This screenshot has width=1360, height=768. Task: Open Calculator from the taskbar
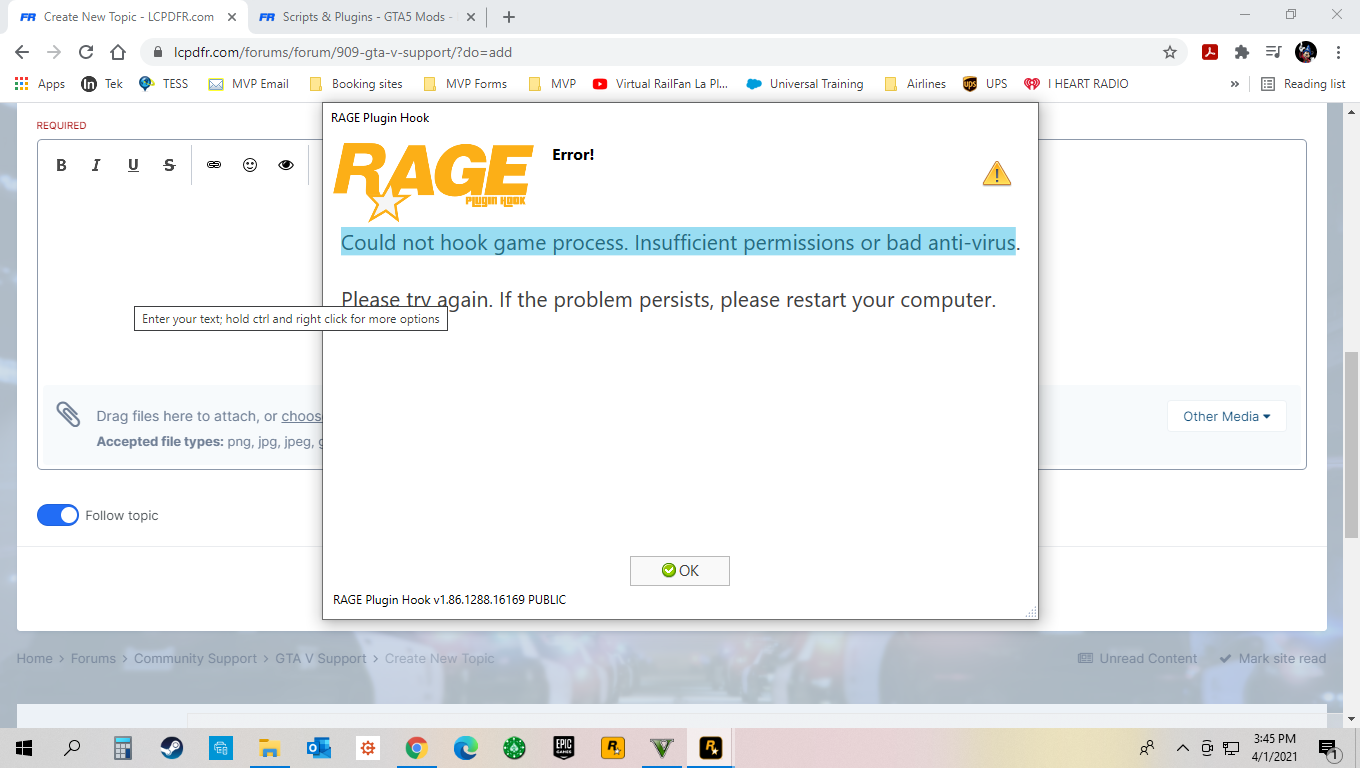tap(123, 747)
